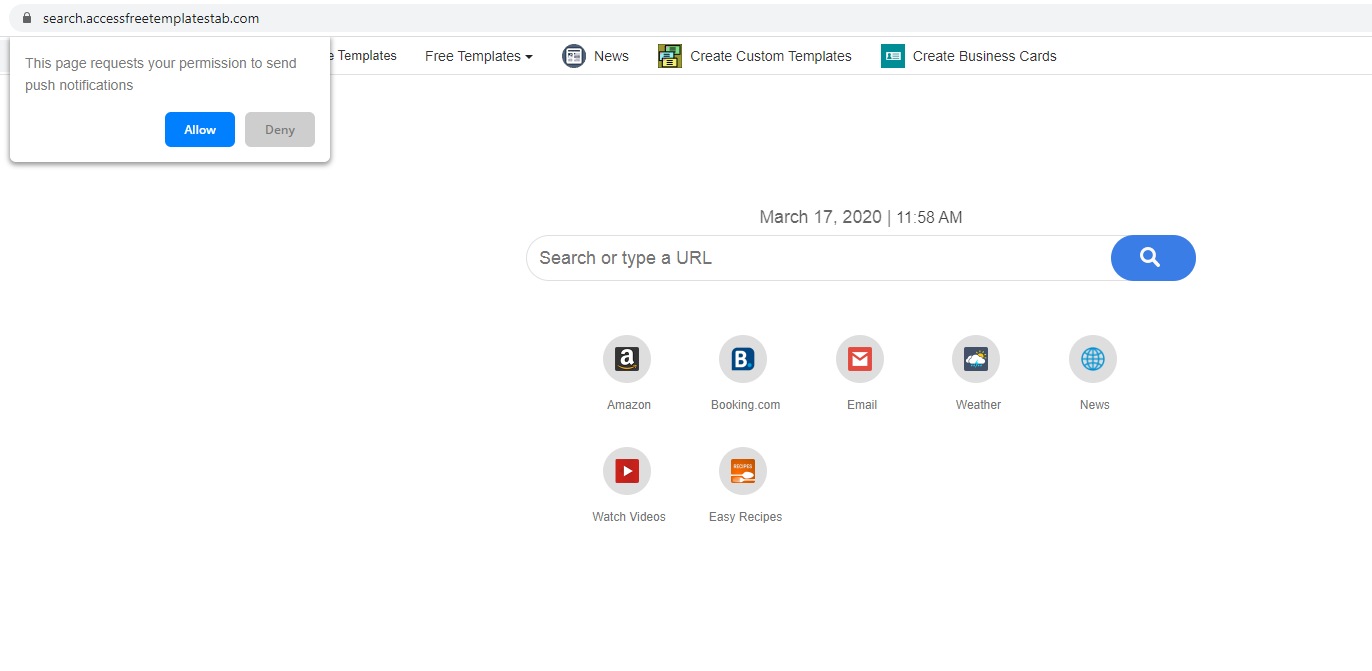Image resolution: width=1372 pixels, height=671 pixels.
Task: Click the Create Custom Templates icon
Action: tap(670, 56)
